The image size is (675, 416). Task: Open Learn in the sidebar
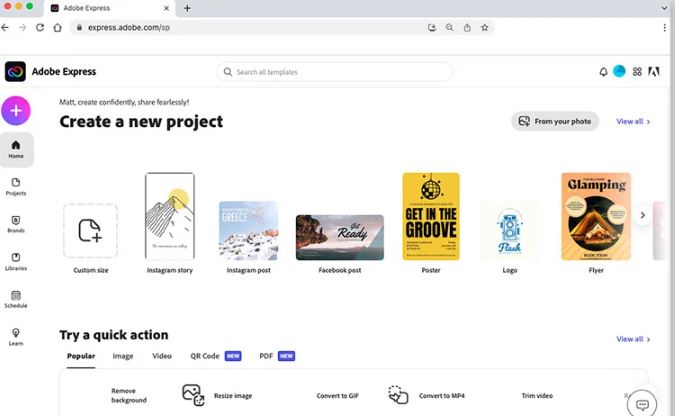(x=16, y=337)
